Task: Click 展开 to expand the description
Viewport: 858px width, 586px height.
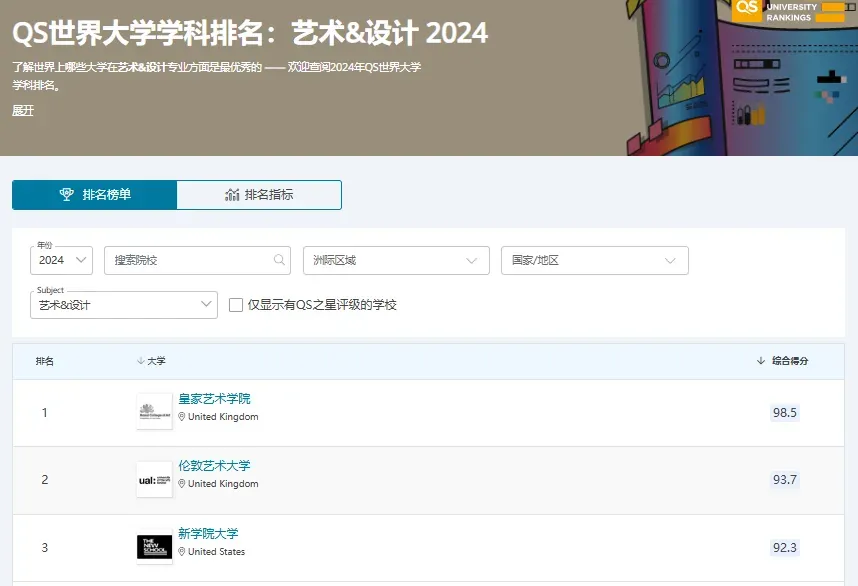Action: 23,110
